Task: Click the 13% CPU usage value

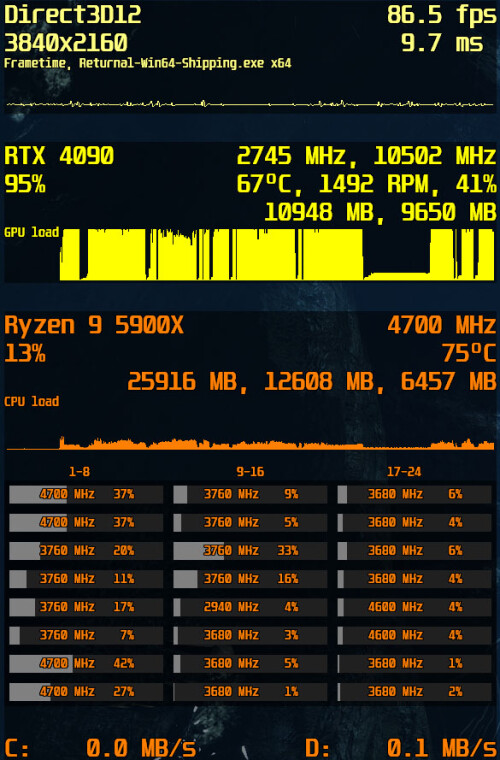Action: click(25, 354)
